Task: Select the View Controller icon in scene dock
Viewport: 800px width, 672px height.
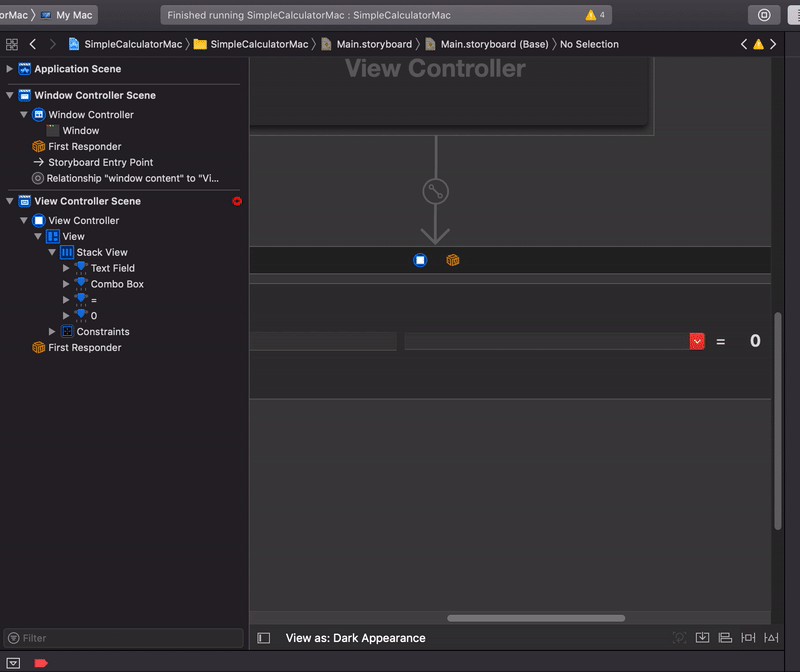Action: tap(420, 260)
